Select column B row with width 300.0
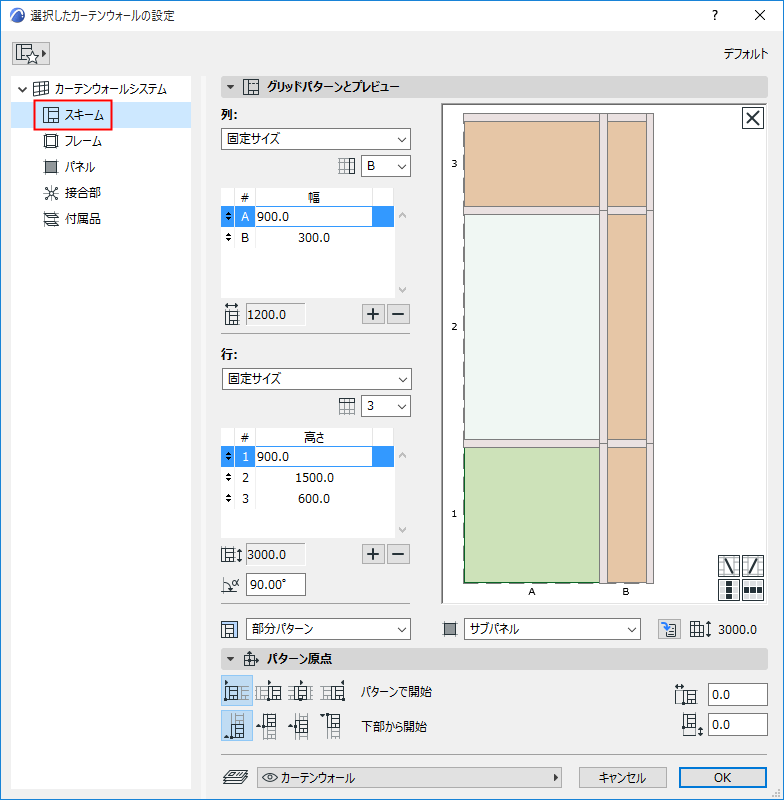784x800 pixels. click(x=308, y=238)
